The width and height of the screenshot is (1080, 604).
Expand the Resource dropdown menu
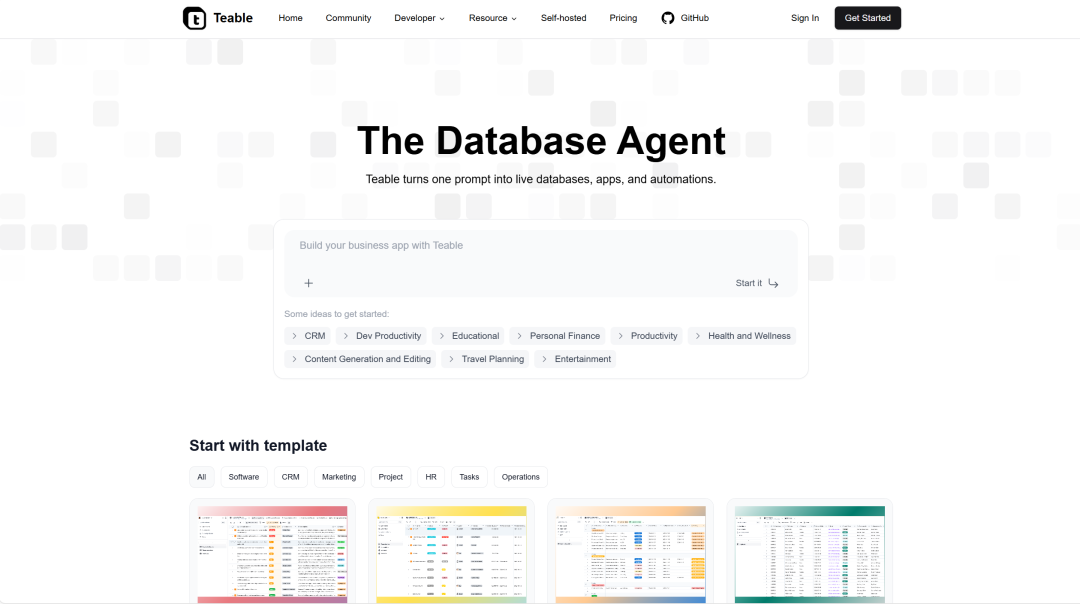[x=492, y=18]
